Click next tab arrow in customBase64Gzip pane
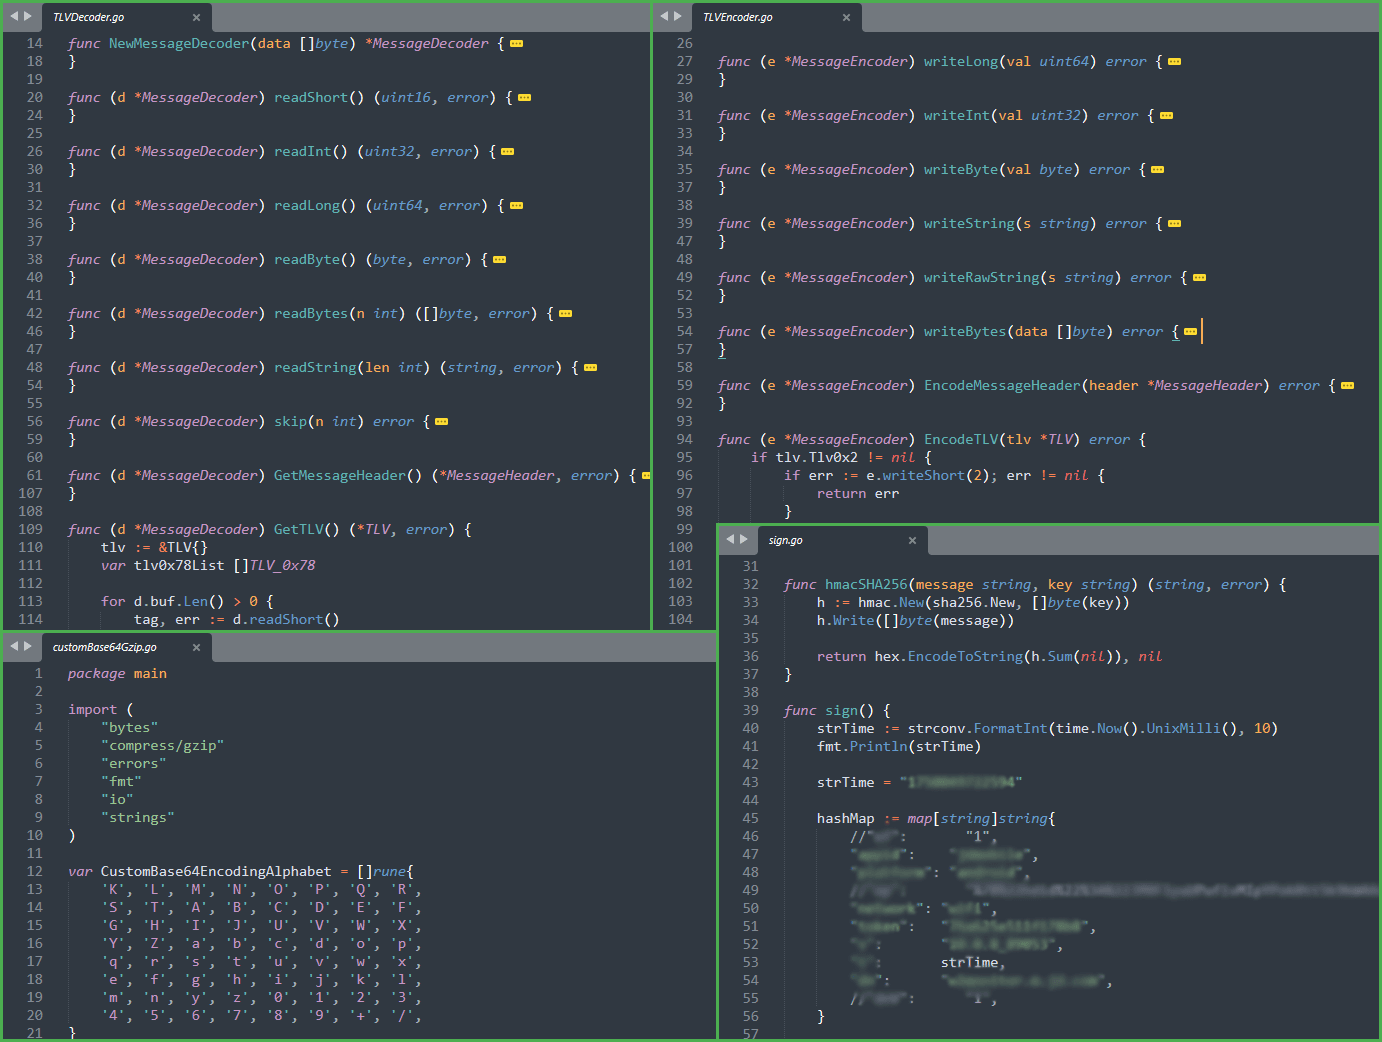The image size is (1382, 1042). (28, 646)
